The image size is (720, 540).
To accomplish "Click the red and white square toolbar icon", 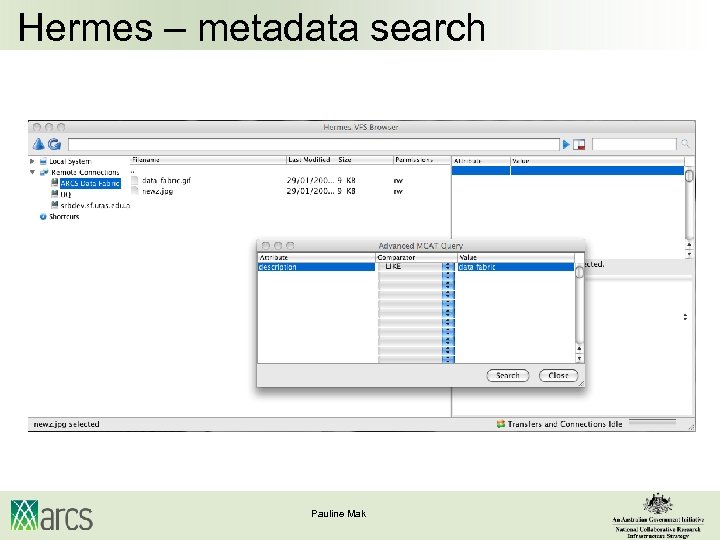I will [579, 145].
